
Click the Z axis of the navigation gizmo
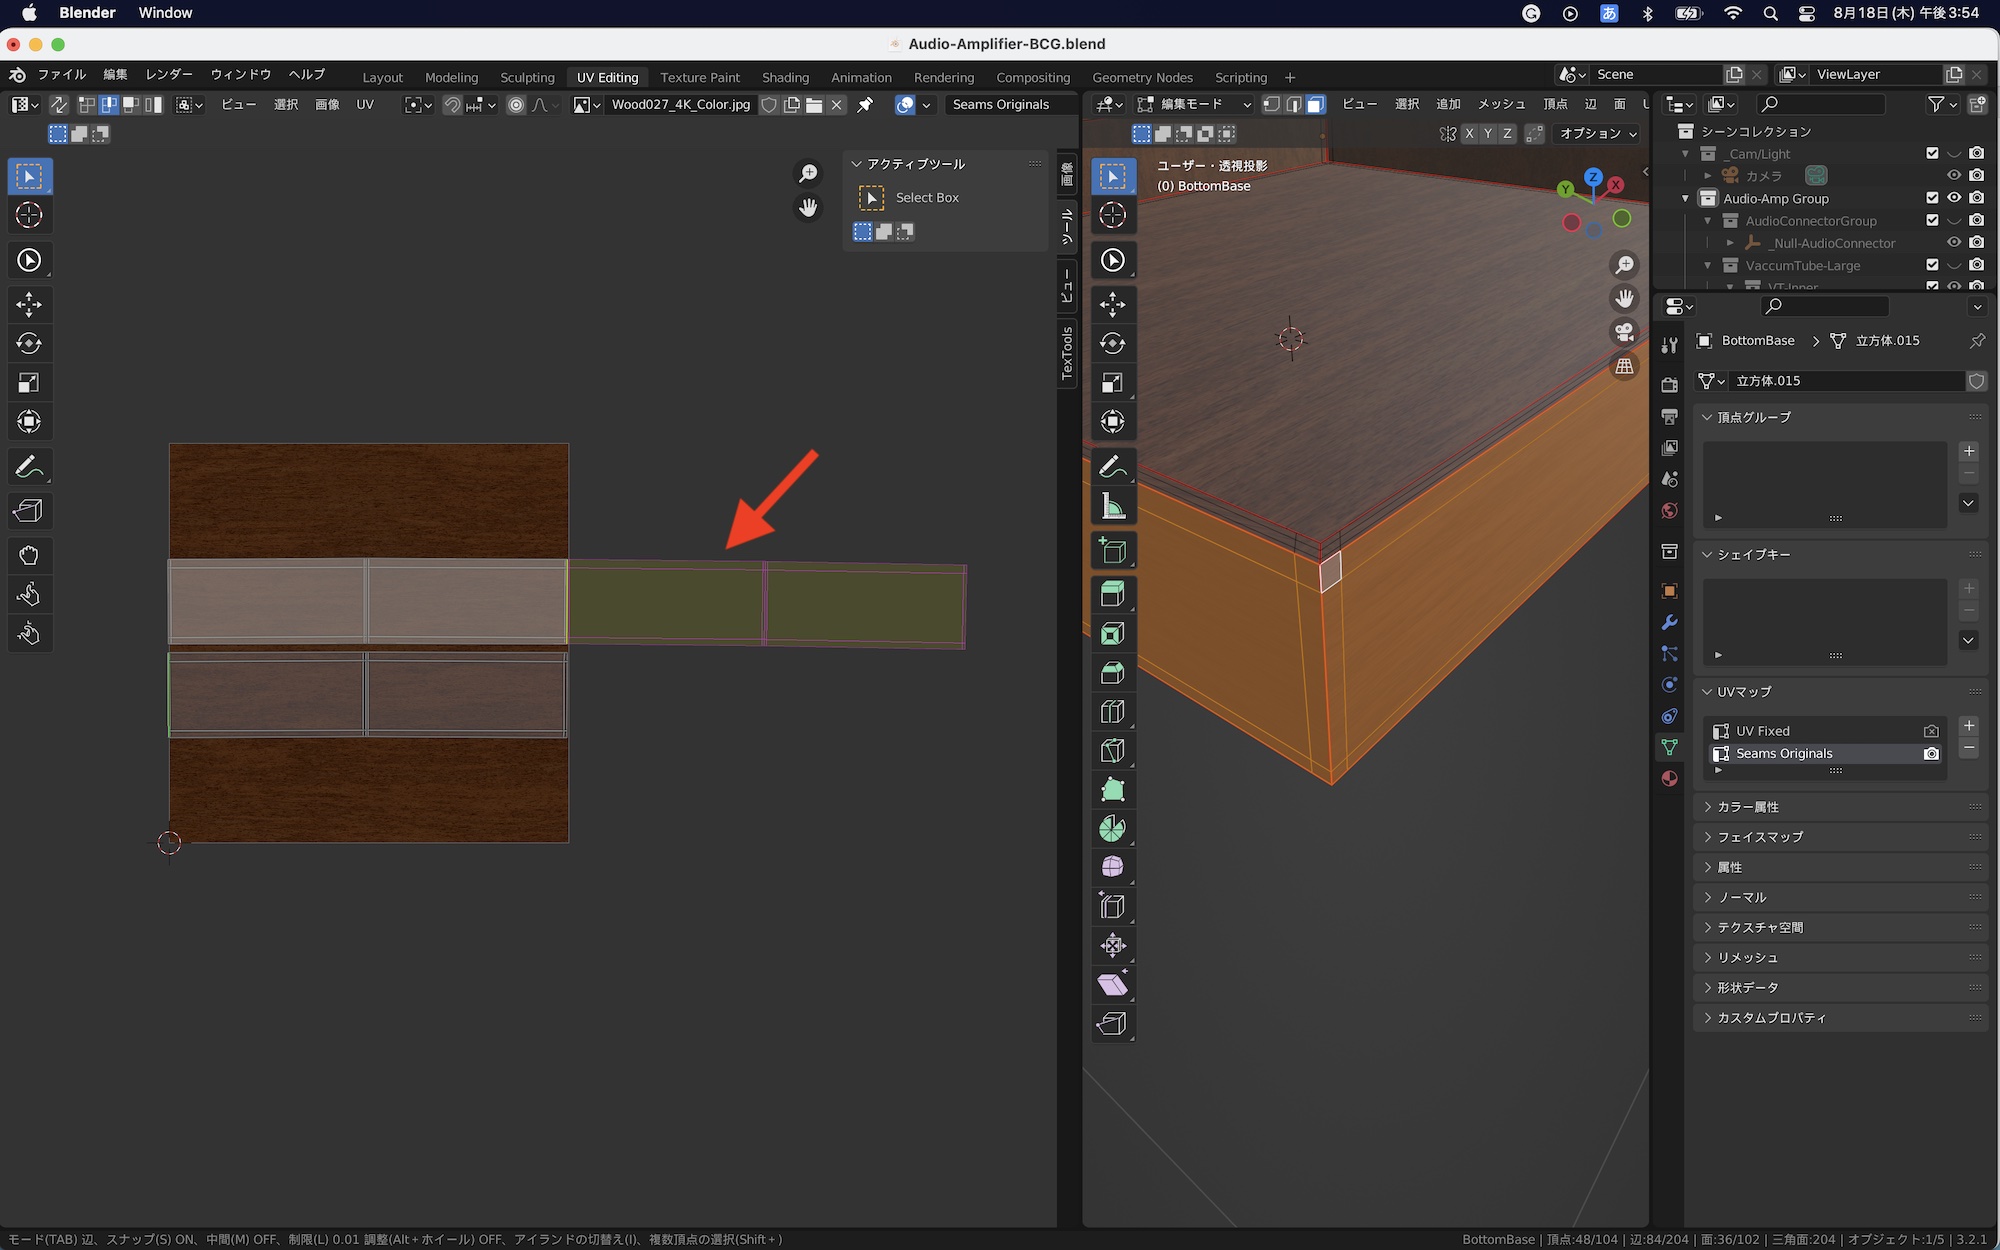pyautogui.click(x=1593, y=177)
